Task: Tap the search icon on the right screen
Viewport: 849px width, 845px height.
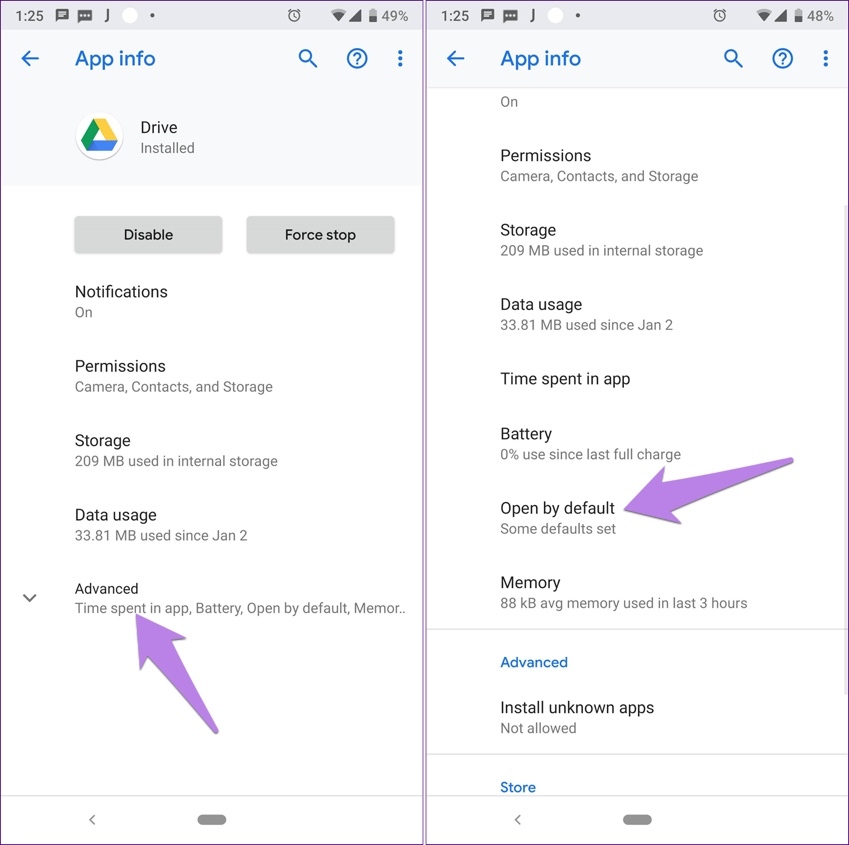Action: [x=733, y=59]
